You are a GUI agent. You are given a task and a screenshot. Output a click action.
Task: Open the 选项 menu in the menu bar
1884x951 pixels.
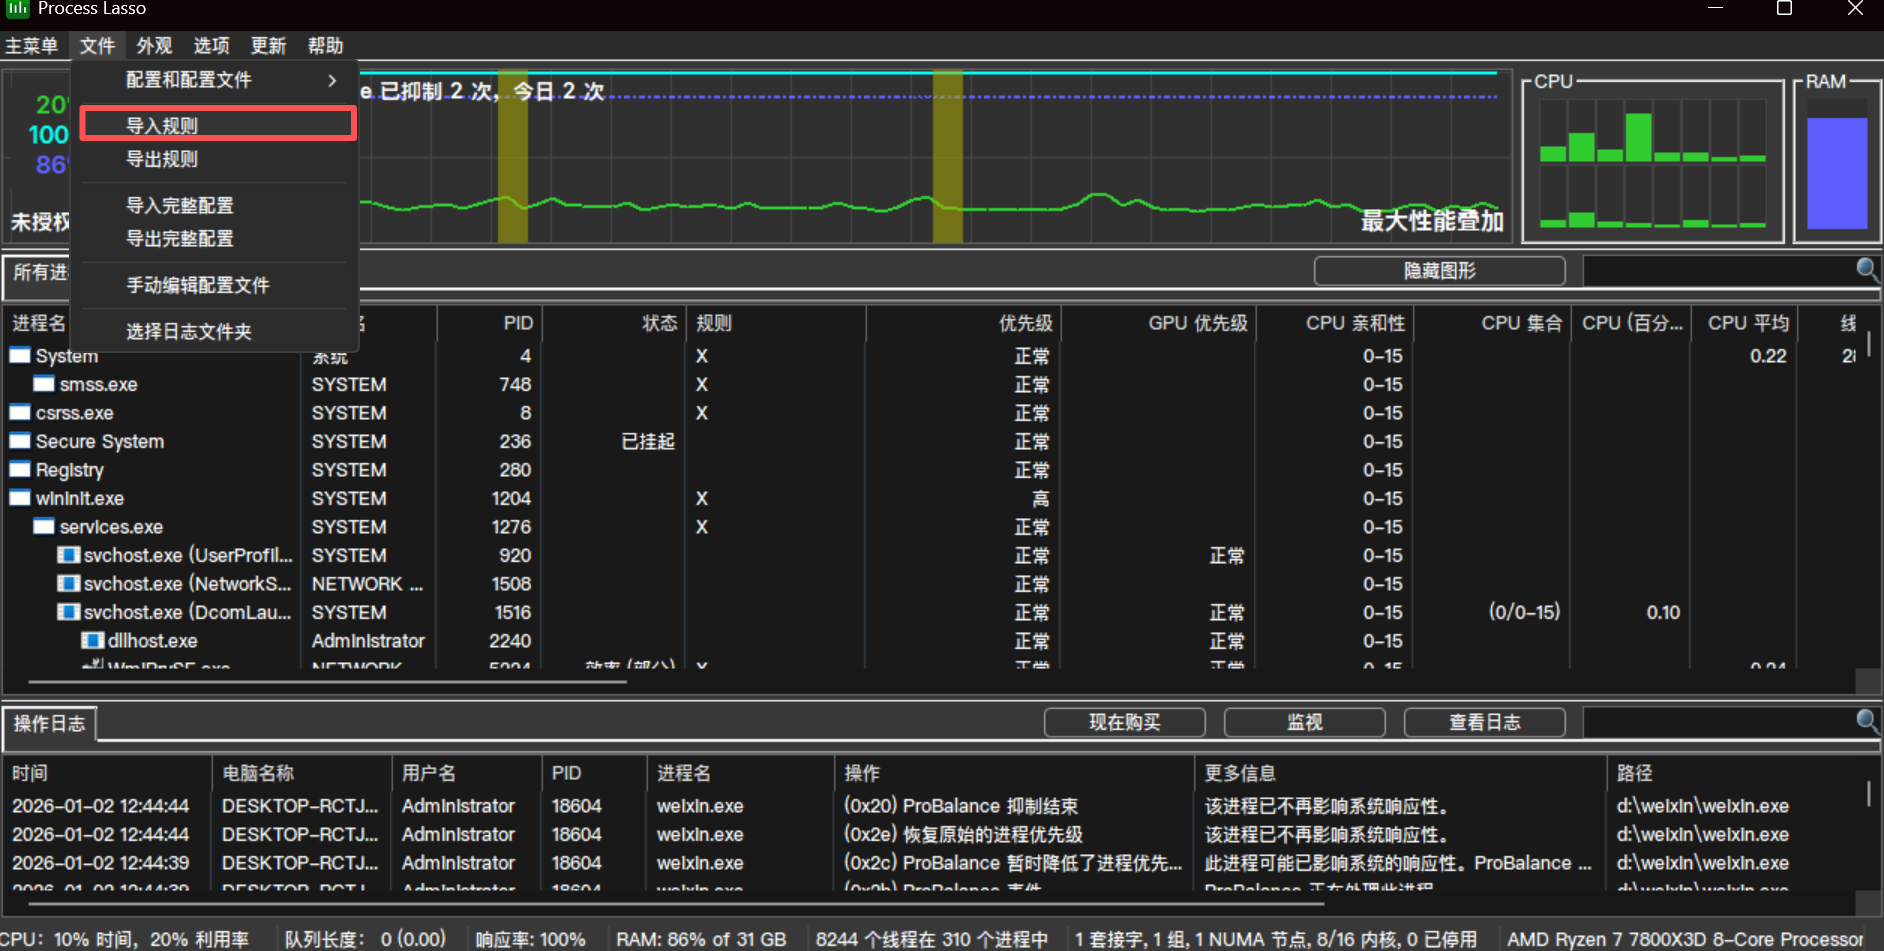tap(211, 46)
